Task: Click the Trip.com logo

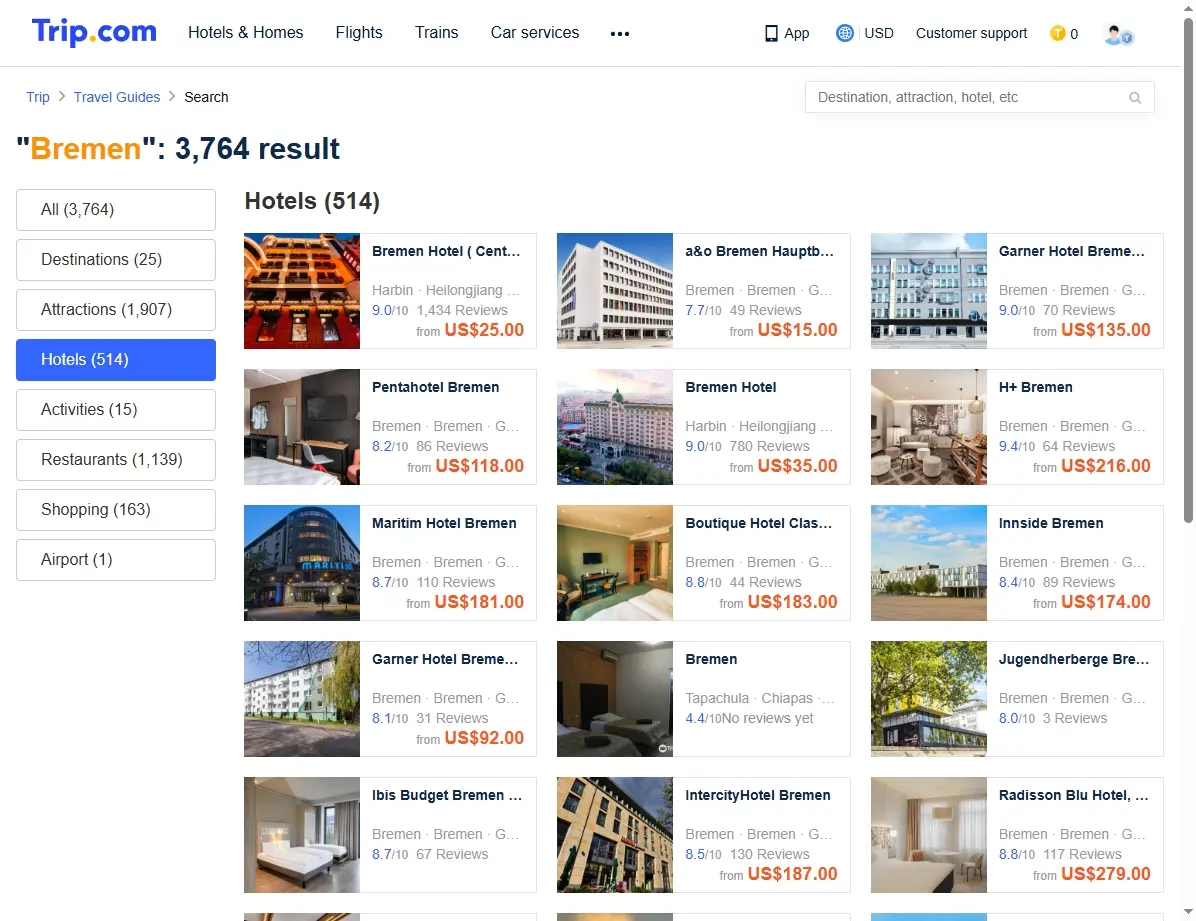Action: 94,32
